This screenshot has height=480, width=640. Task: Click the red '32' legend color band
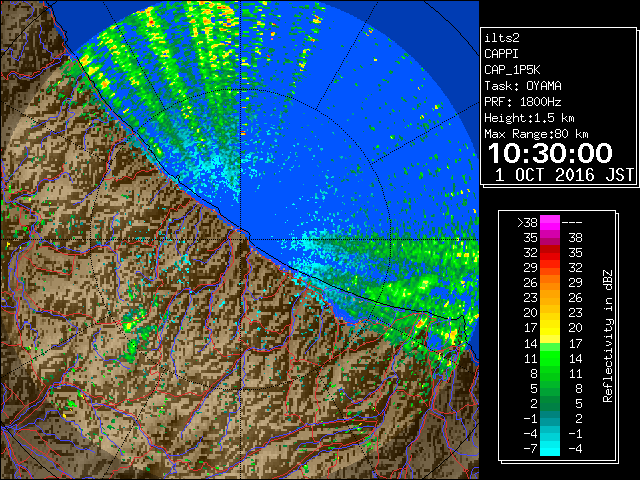[550, 253]
